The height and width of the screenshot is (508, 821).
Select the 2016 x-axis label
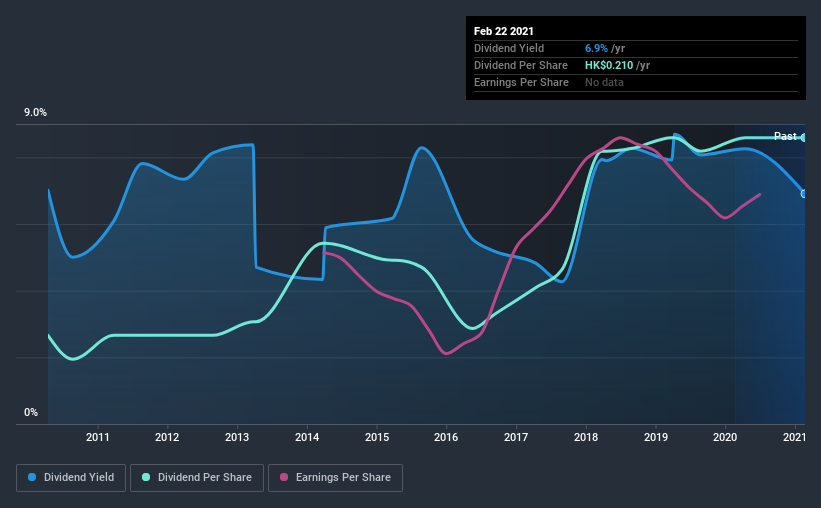(446, 437)
